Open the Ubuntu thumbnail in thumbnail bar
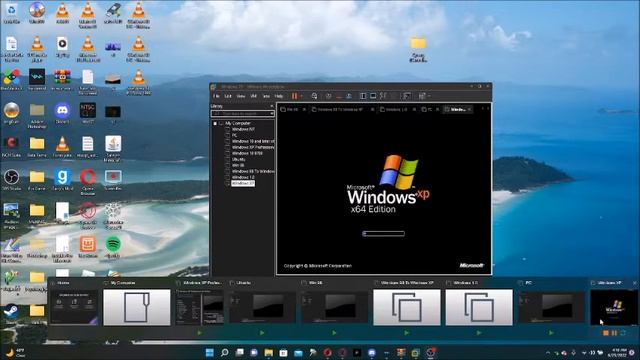Viewport: 640px width, 360px height. 262,307
